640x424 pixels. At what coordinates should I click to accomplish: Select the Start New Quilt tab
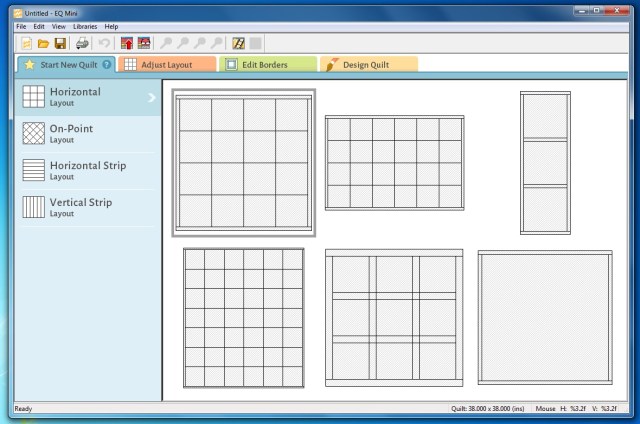67,64
